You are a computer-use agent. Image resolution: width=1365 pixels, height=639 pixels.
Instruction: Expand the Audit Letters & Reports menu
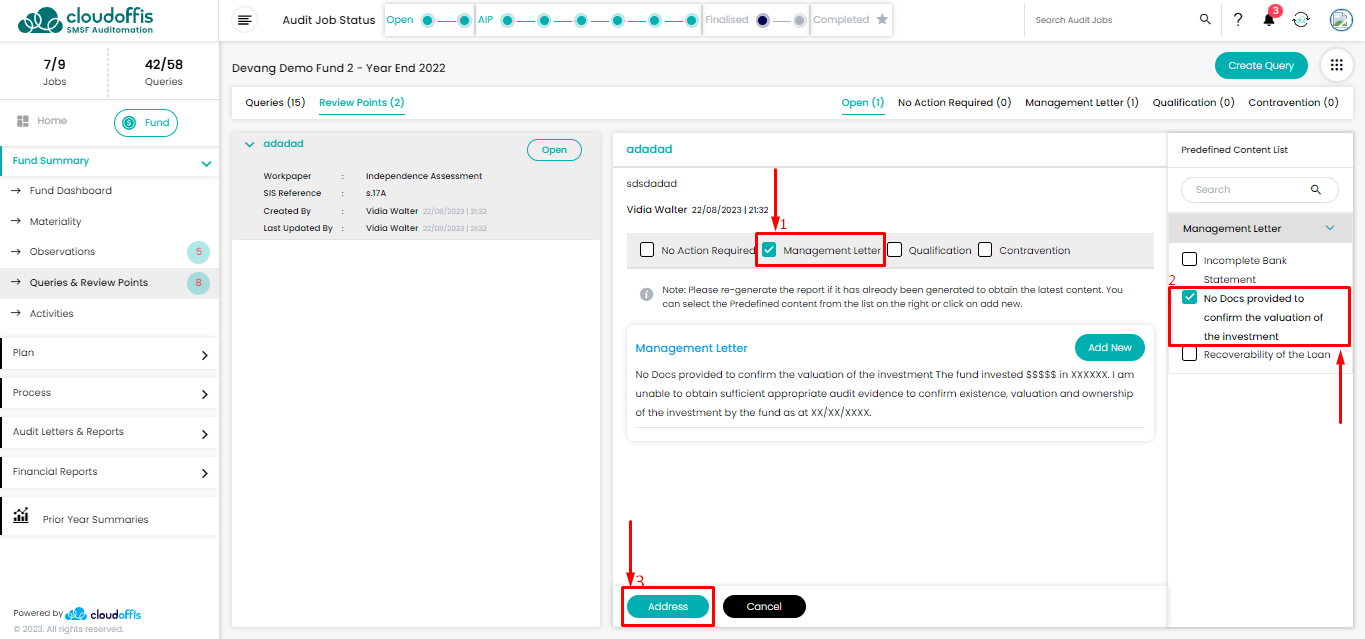[x=205, y=434]
